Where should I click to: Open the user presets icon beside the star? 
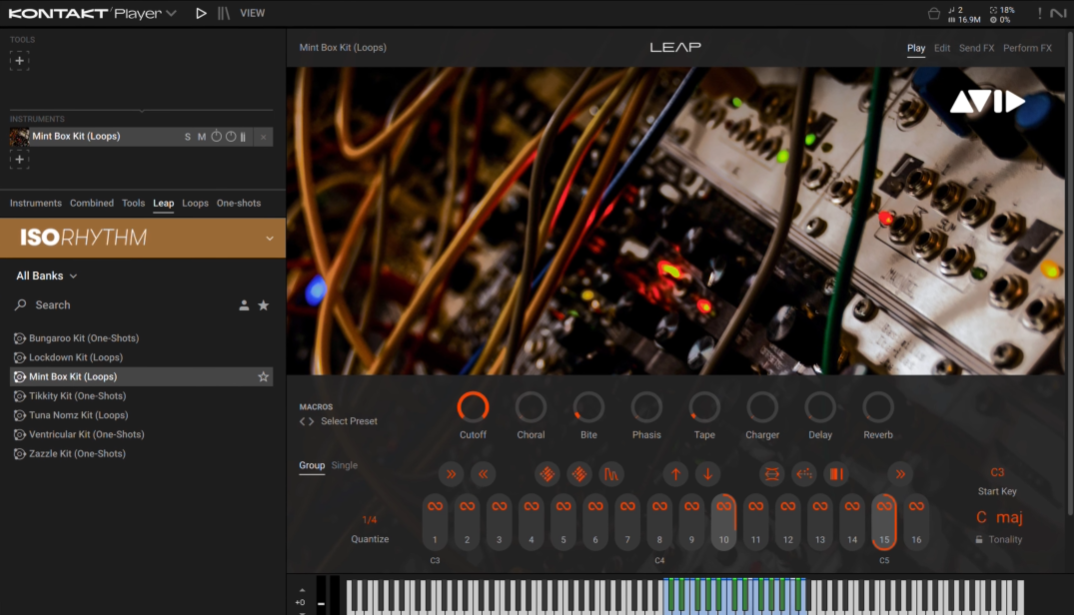(243, 304)
